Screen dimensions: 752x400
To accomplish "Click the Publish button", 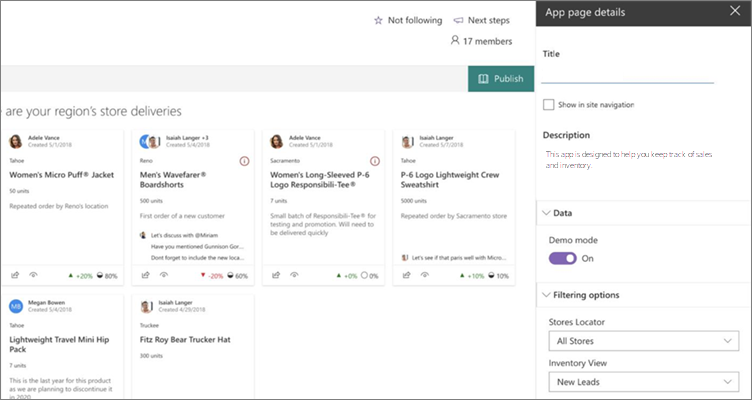I will pos(501,79).
